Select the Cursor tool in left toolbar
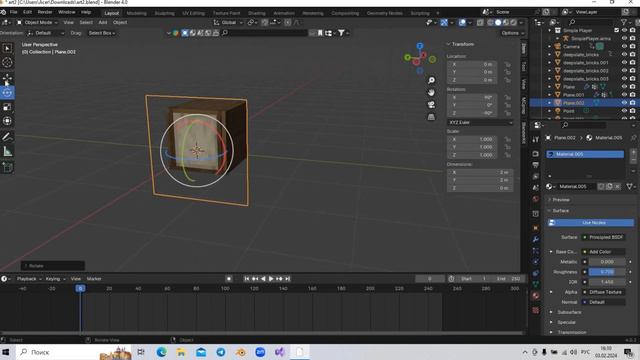The image size is (640, 360). tap(7, 62)
